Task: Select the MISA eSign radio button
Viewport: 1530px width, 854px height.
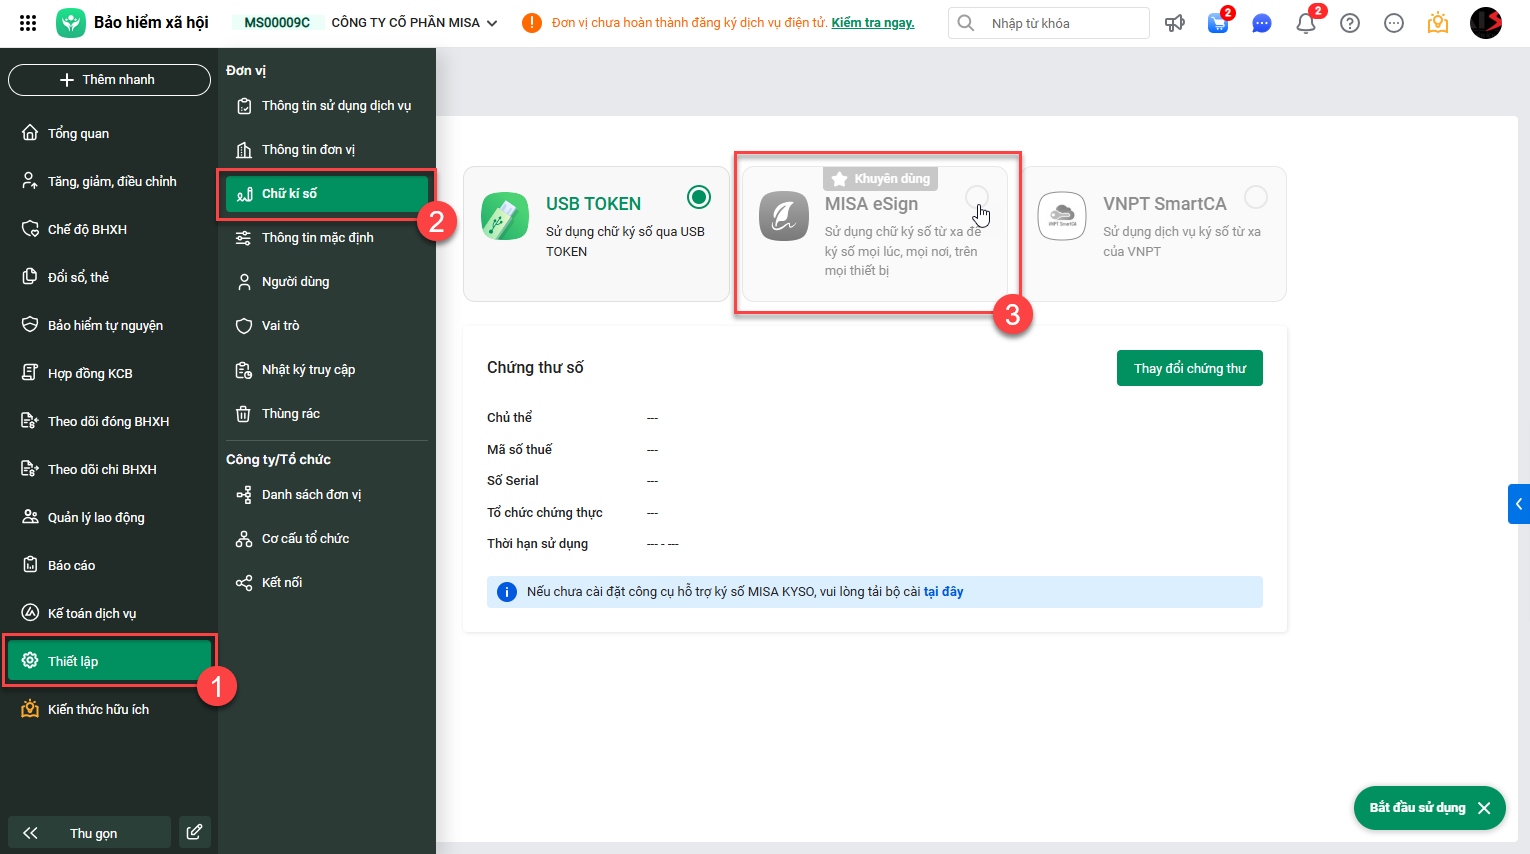Action: [977, 197]
